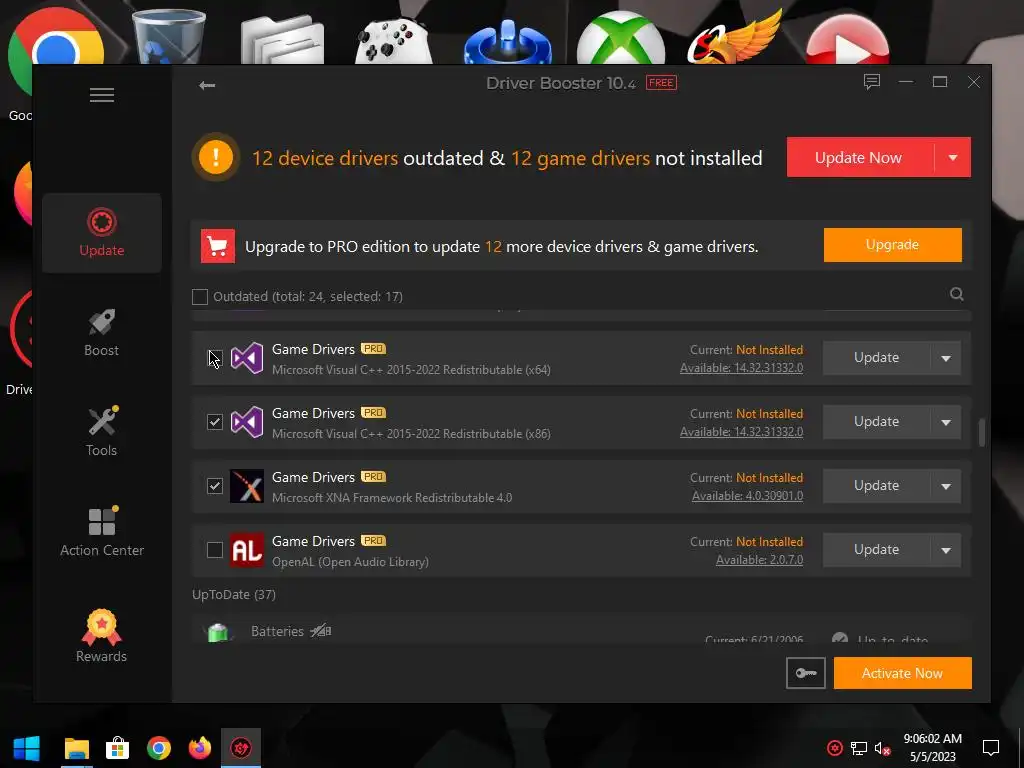
Task: Open the Action Center sidebar tab
Action: pyautogui.click(x=102, y=533)
